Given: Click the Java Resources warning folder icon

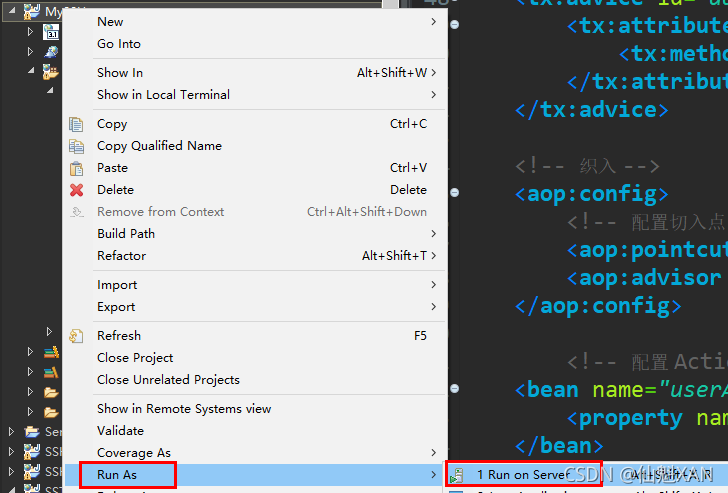Looking at the screenshot, I should (51, 72).
